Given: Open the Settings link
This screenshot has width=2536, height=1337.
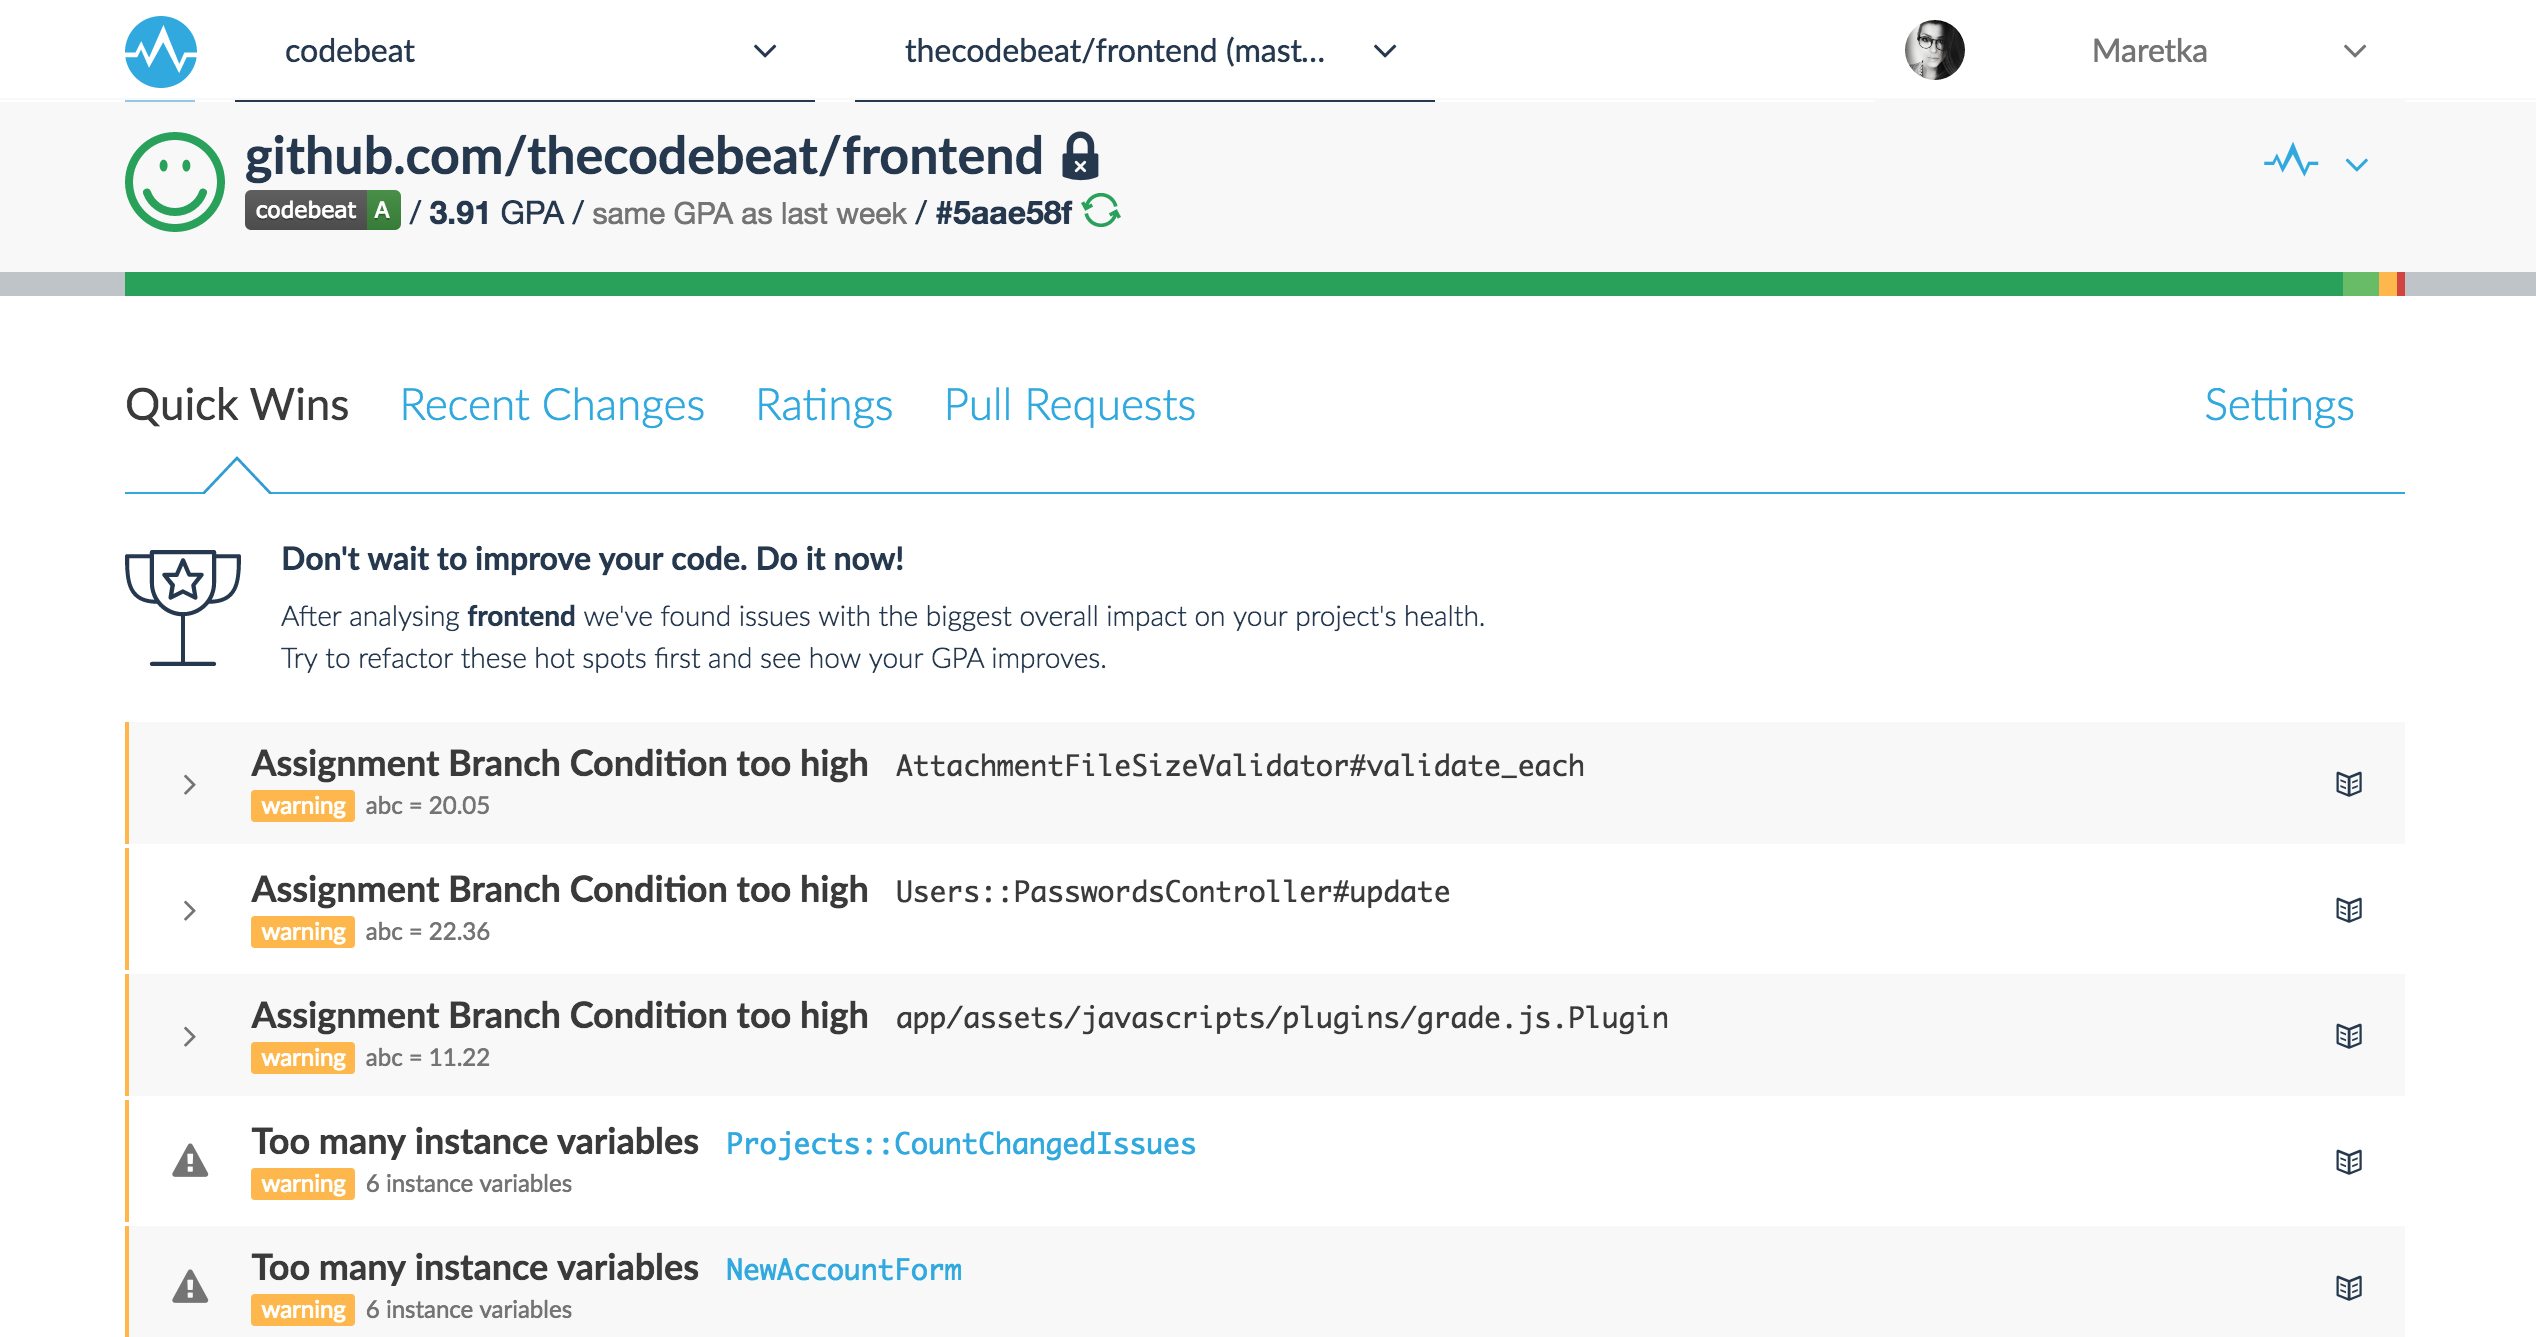Looking at the screenshot, I should point(2279,405).
